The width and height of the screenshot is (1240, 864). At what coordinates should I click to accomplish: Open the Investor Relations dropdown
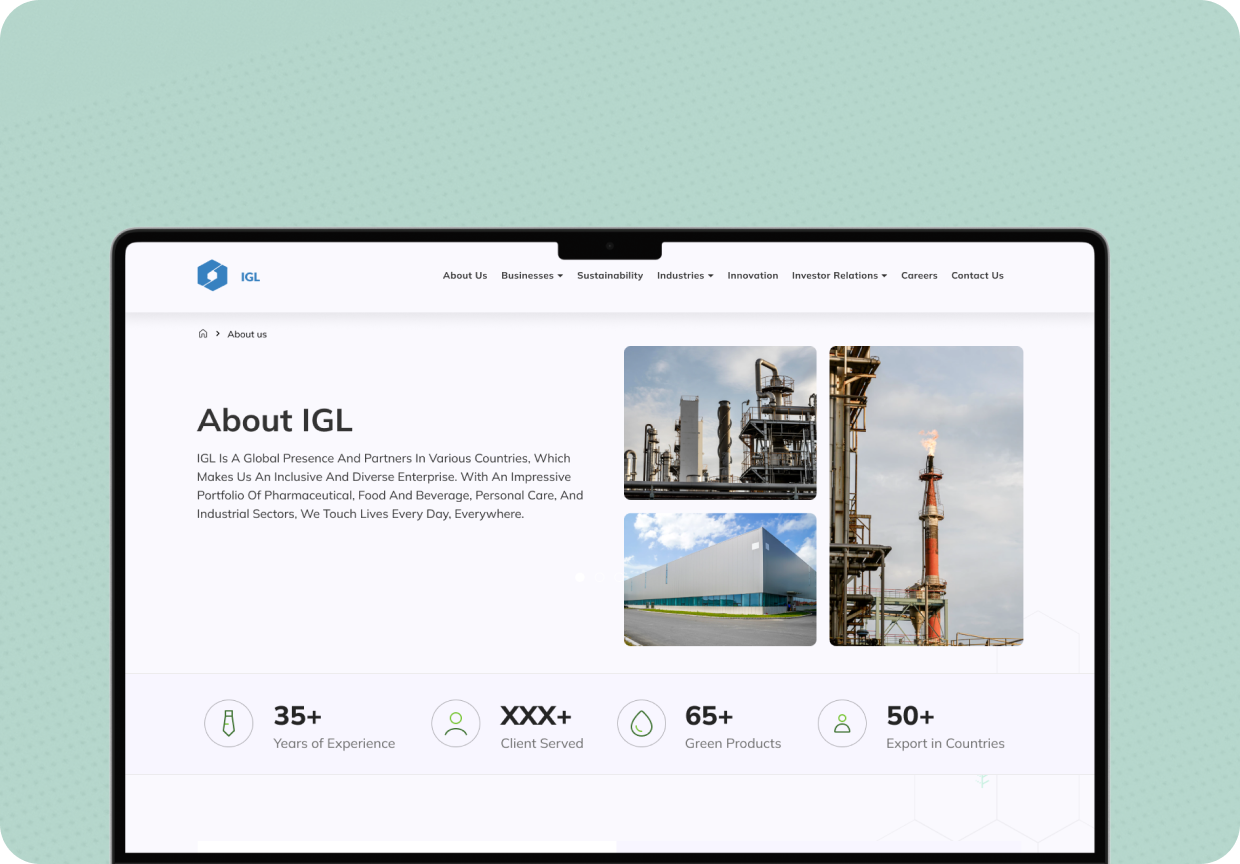click(x=839, y=276)
